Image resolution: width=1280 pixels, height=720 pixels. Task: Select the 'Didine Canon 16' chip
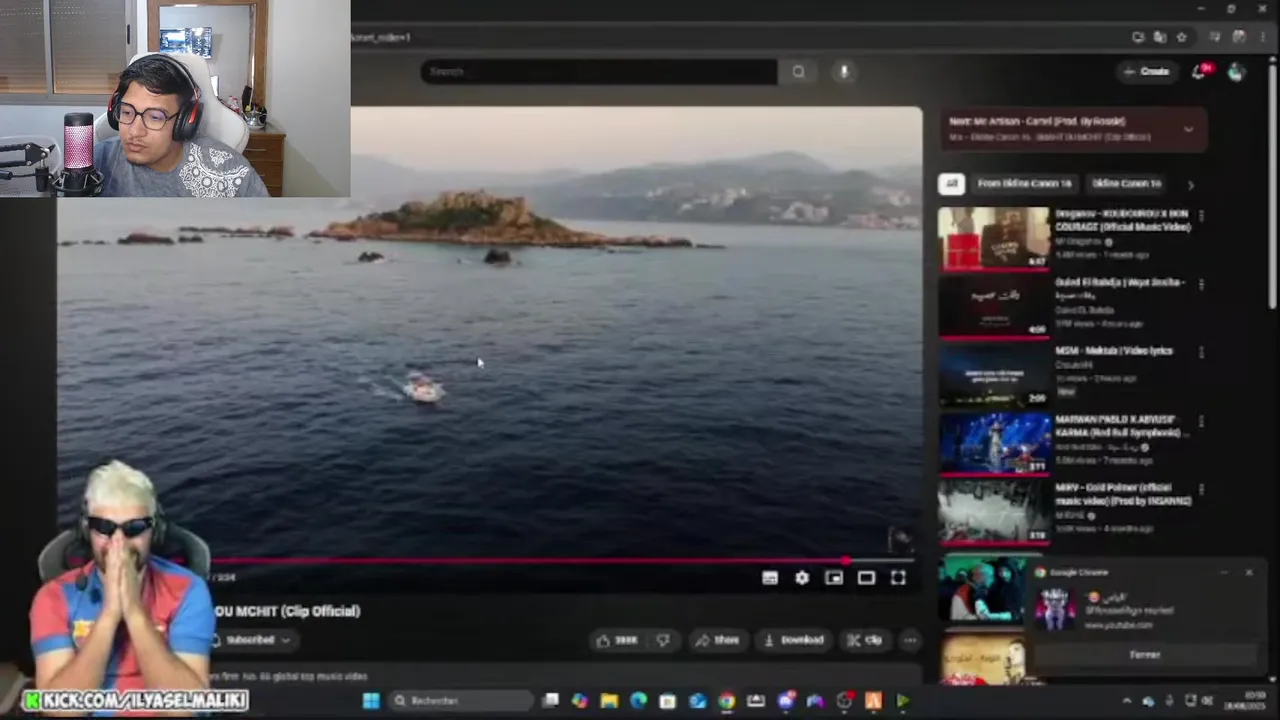pos(1126,184)
